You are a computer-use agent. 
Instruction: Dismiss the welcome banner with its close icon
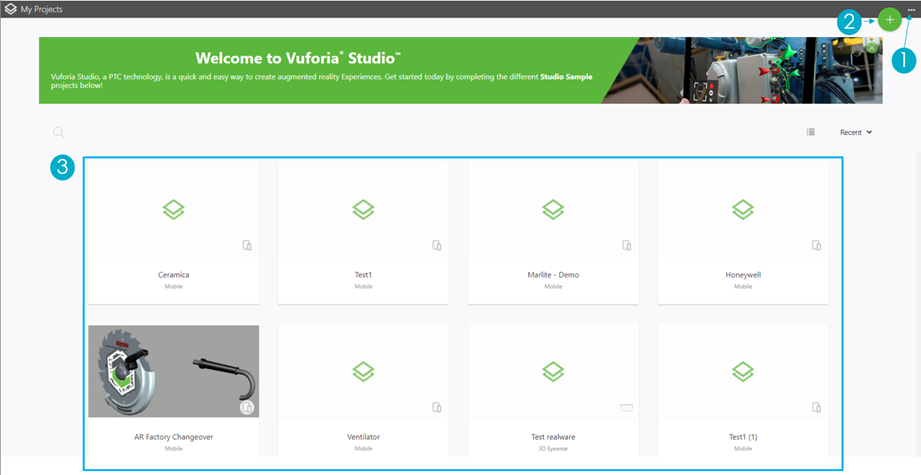click(x=872, y=47)
